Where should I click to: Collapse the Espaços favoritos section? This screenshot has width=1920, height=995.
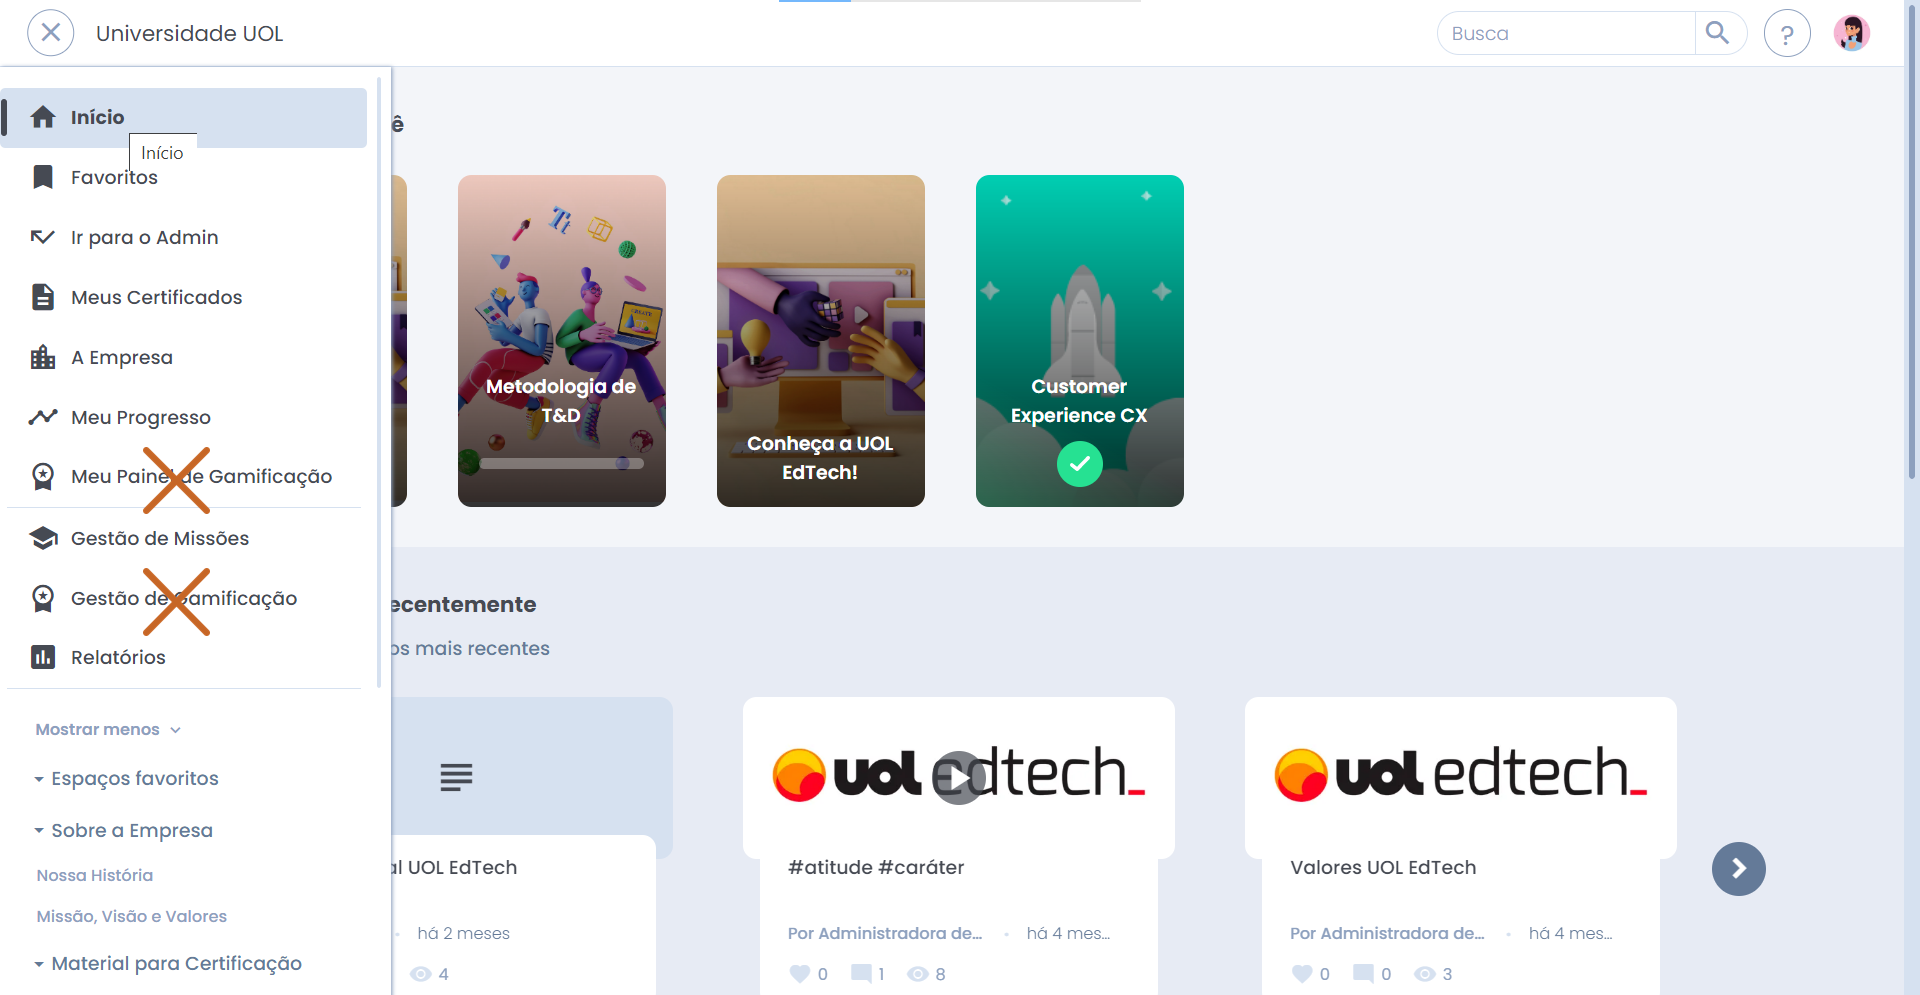pos(126,778)
